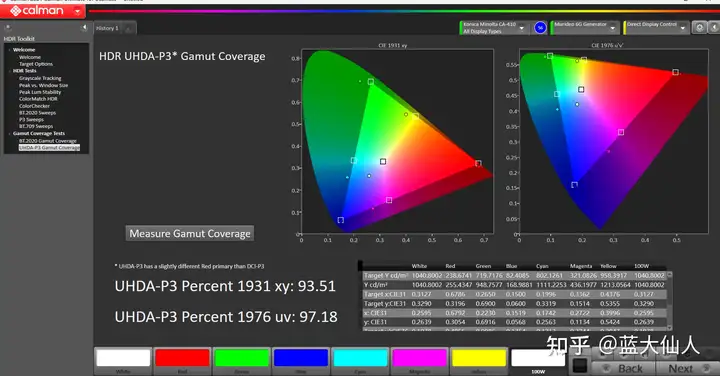Click the black square stop icon
Viewport: 720px width, 376px height.
pos(580,366)
